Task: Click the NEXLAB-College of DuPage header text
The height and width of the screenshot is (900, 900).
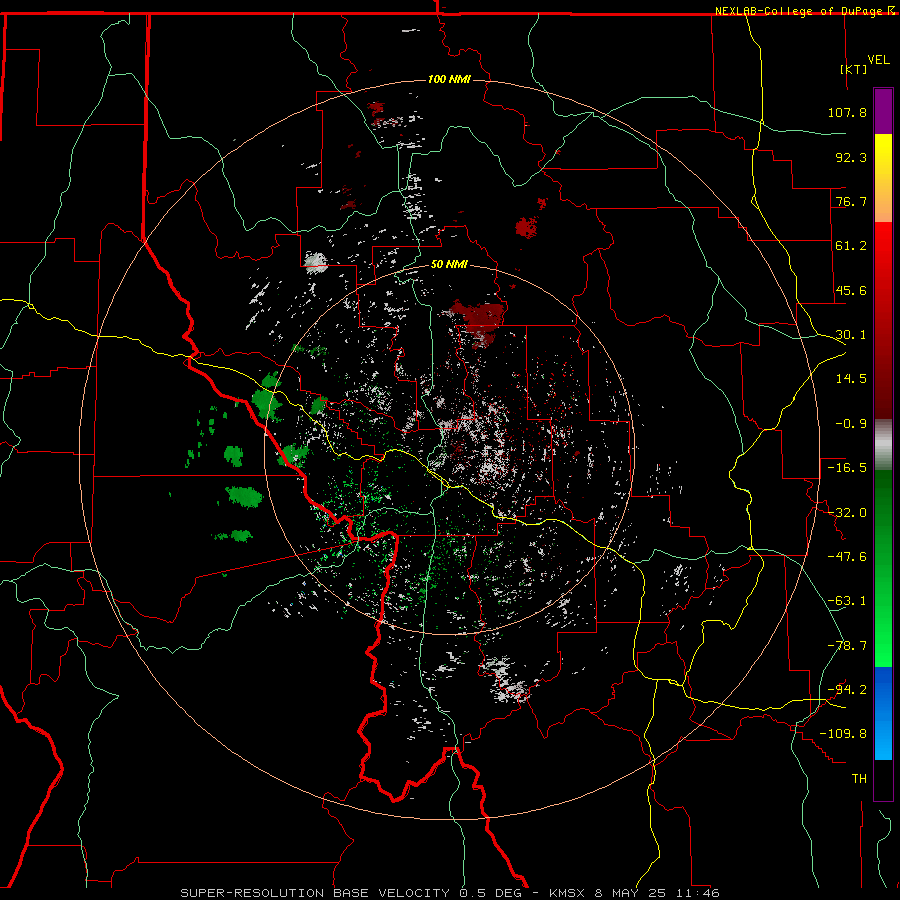Action: coord(801,11)
